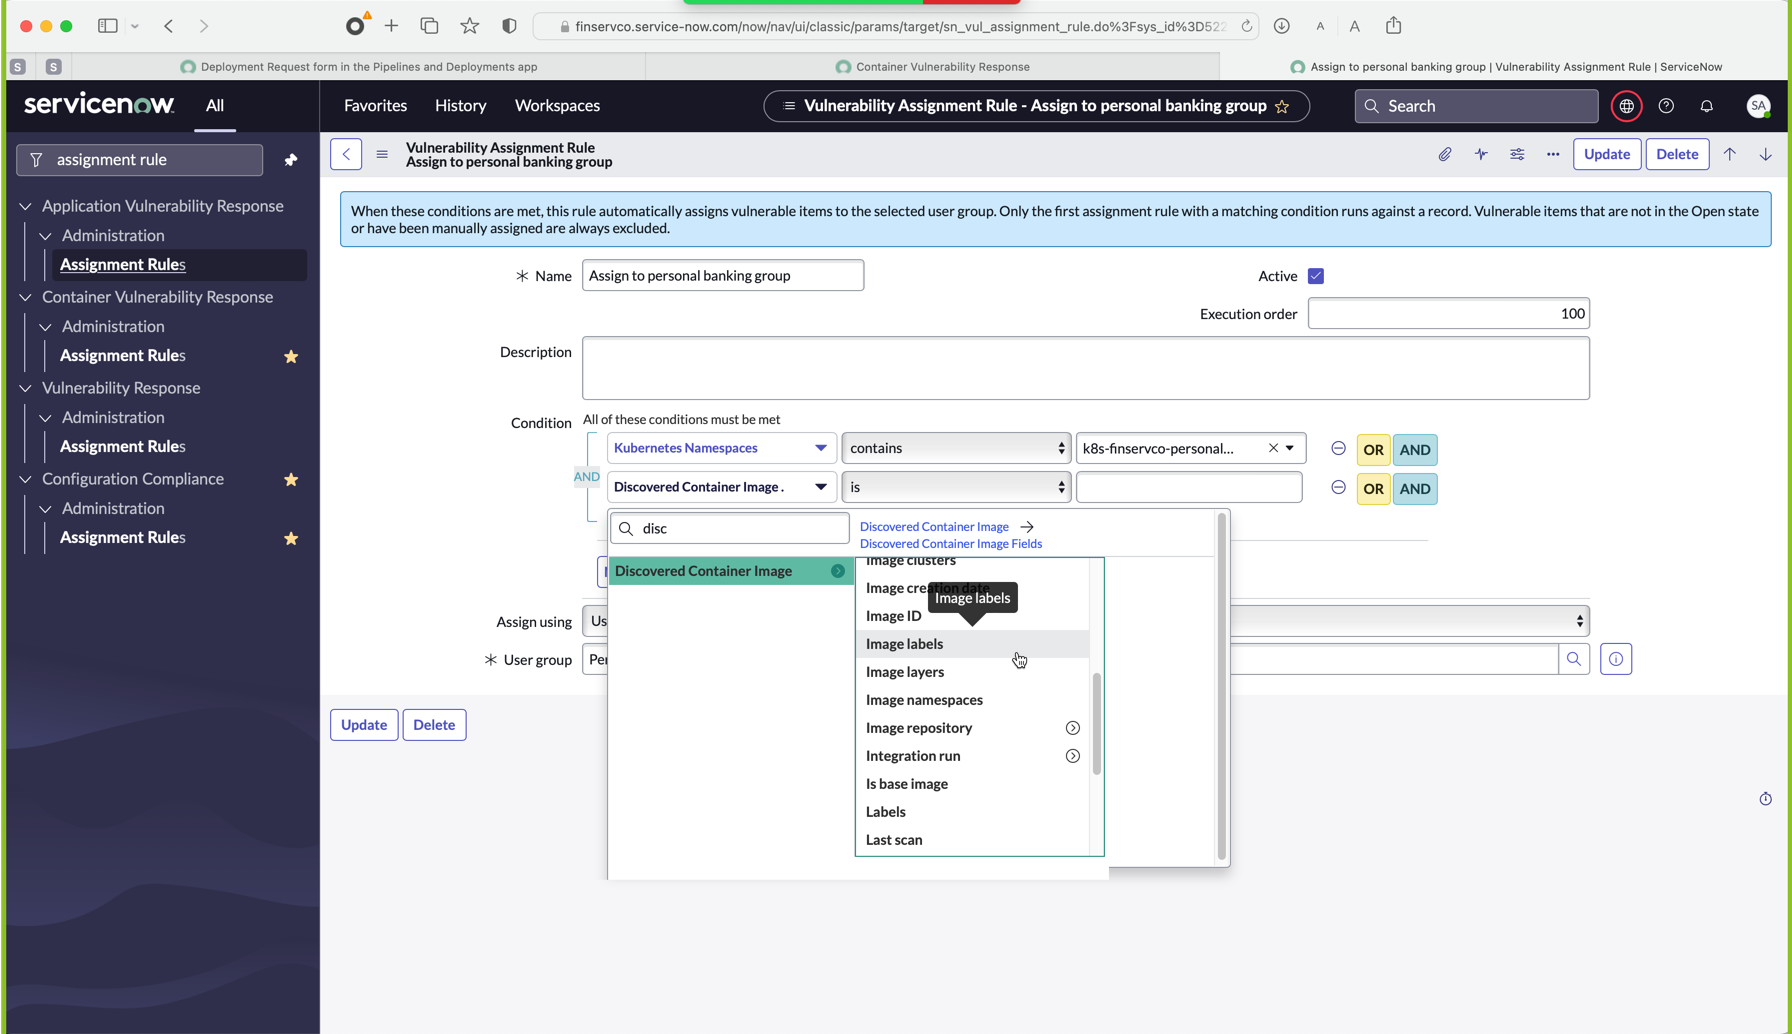Screen dimensions: 1792x1034
Task: Expand Integration run related fields
Action: click(1073, 756)
